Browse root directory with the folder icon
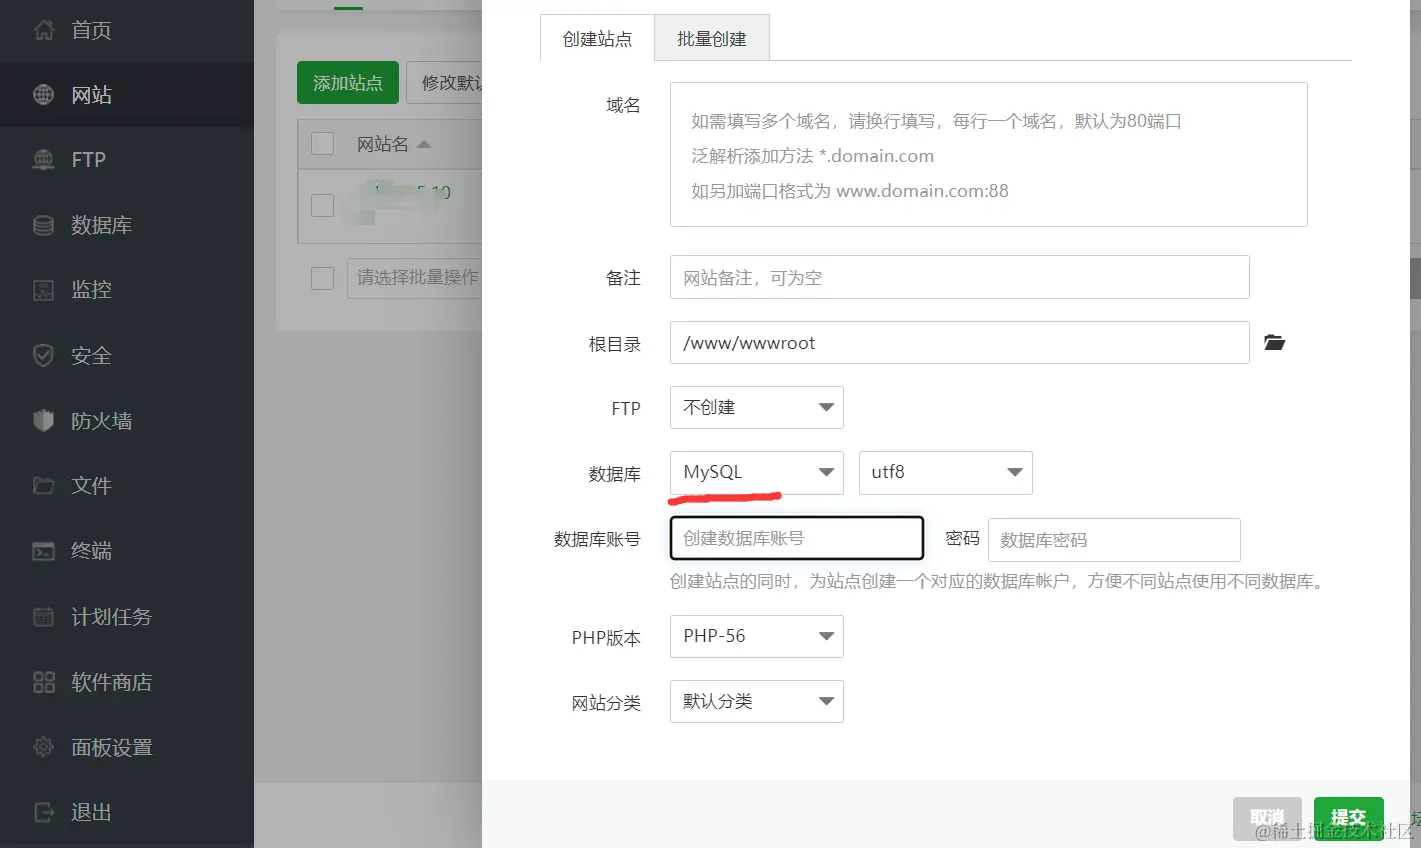 point(1274,342)
